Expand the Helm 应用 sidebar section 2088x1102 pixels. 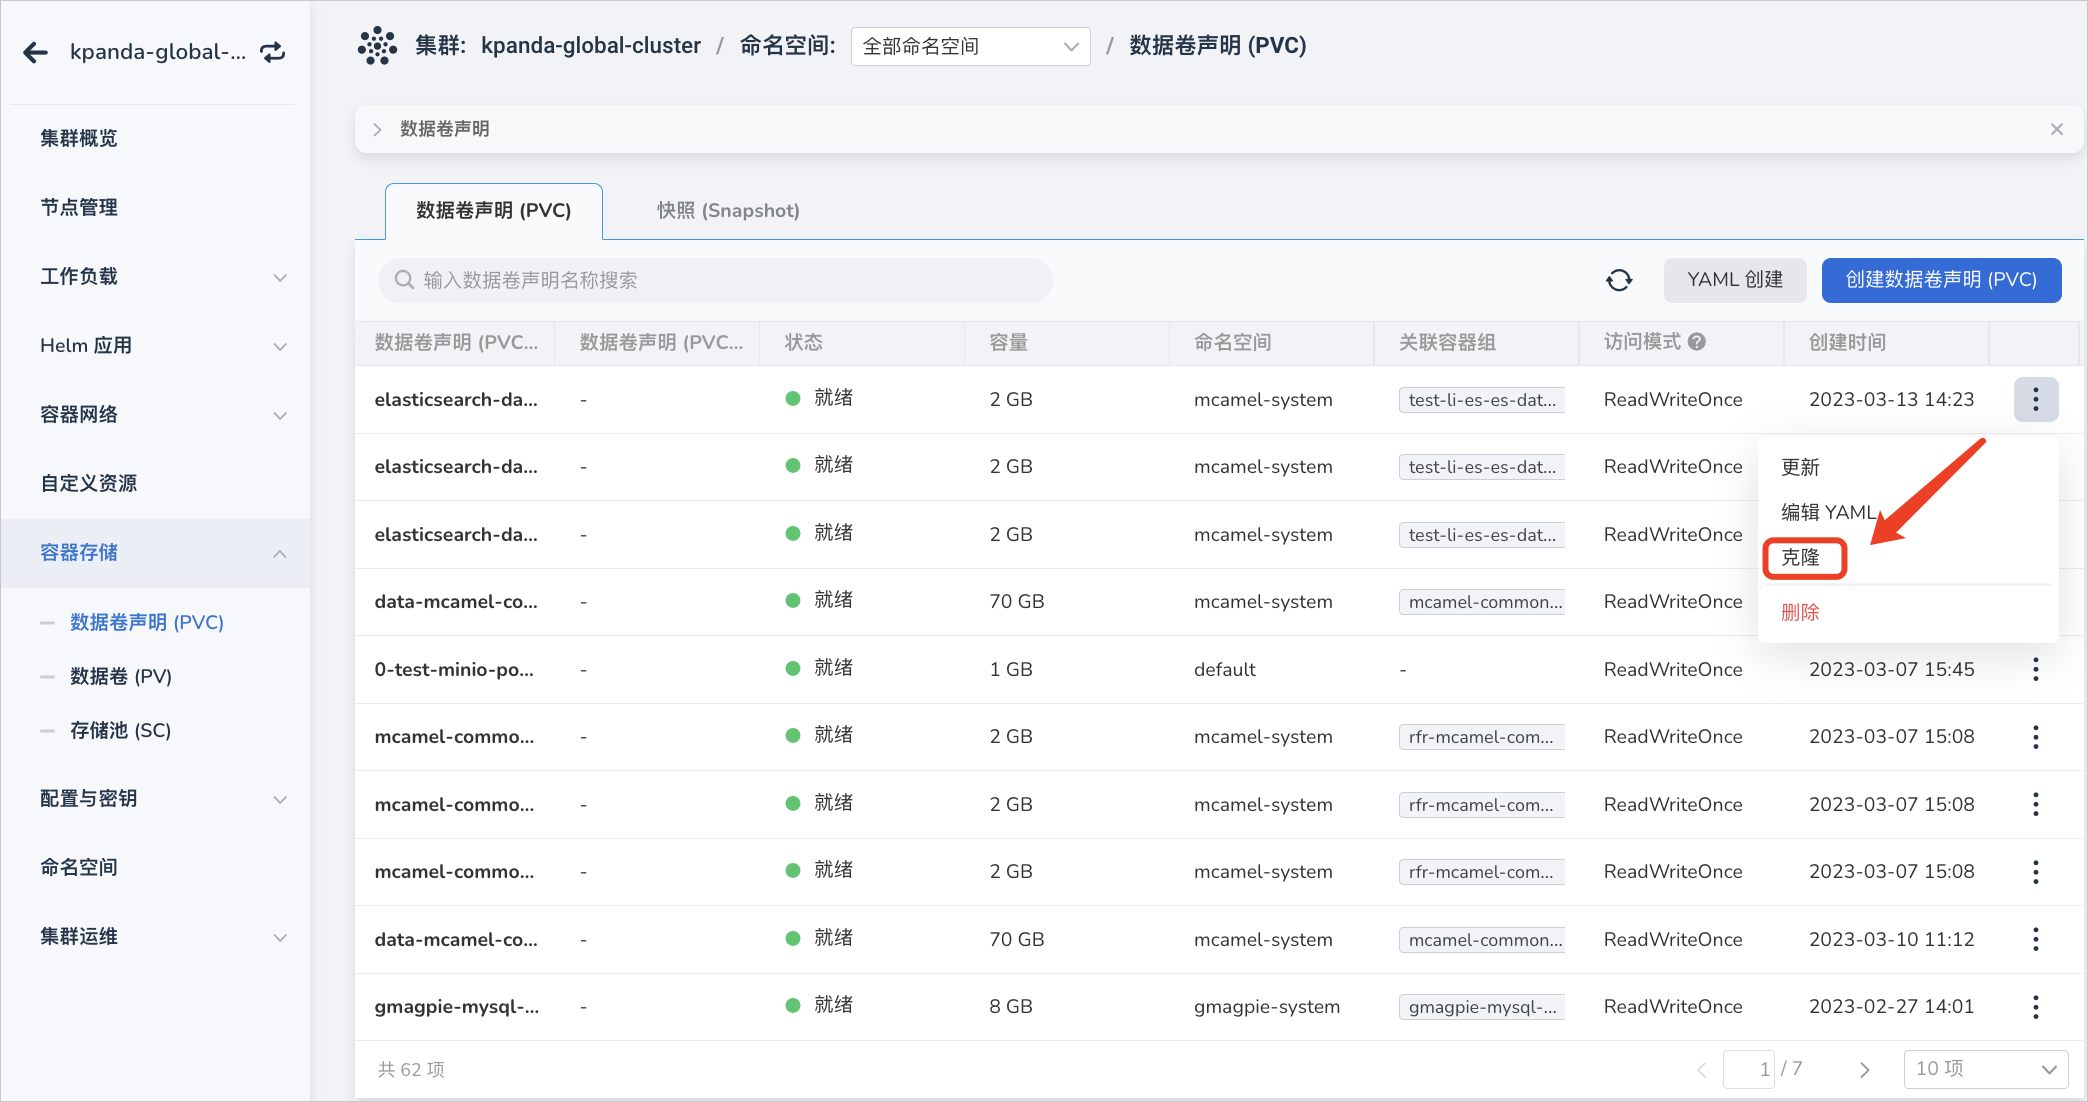tap(280, 346)
